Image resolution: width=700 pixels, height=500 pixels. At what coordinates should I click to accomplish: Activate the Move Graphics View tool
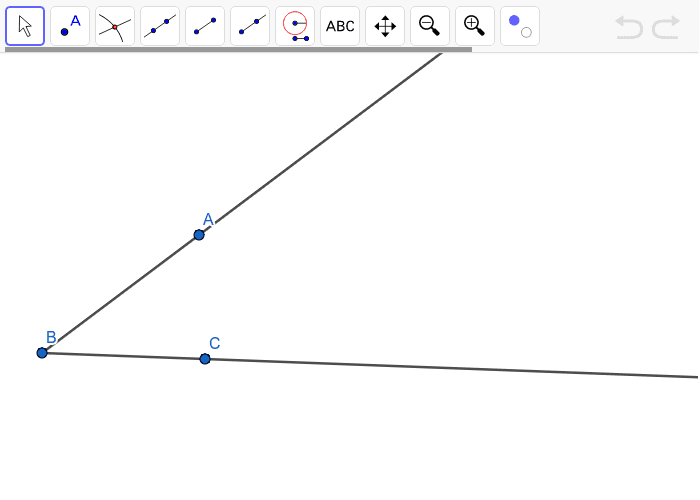[385, 26]
